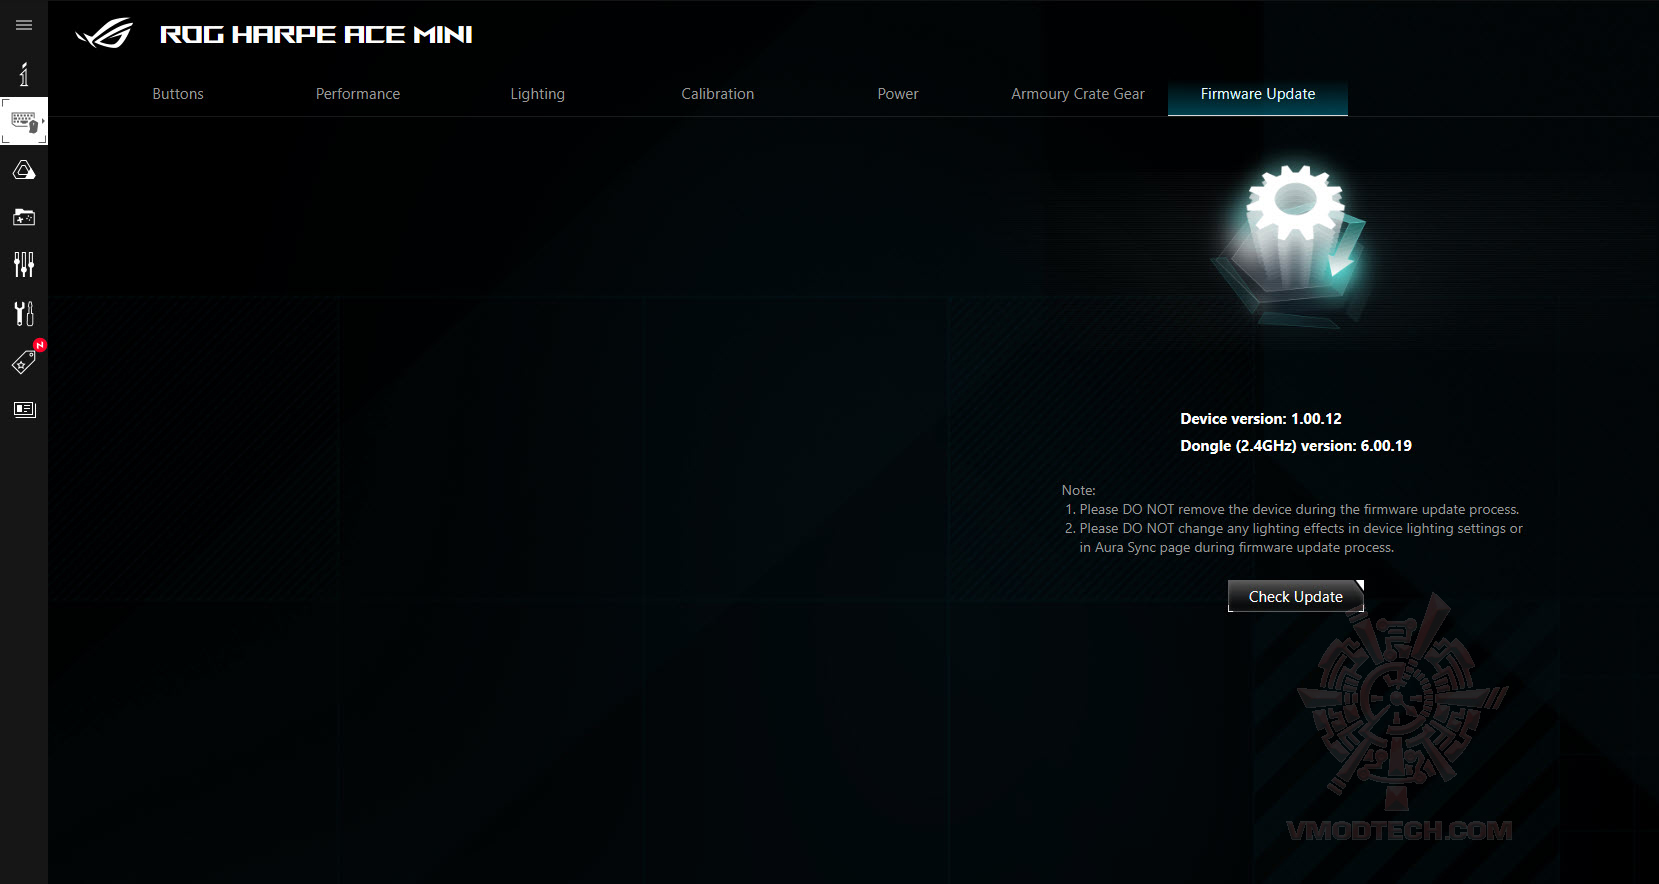Open the News panel icon in sidebar
The width and height of the screenshot is (1659, 884).
click(24, 409)
